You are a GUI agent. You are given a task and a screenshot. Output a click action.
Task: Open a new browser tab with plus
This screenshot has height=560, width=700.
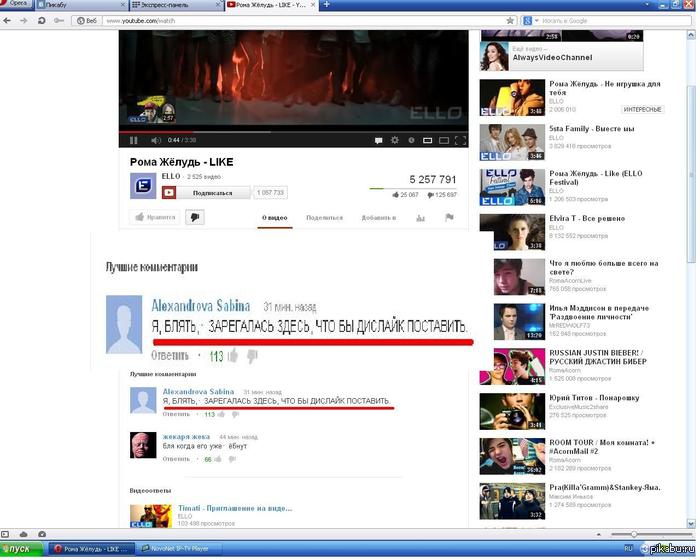tap(326, 4)
